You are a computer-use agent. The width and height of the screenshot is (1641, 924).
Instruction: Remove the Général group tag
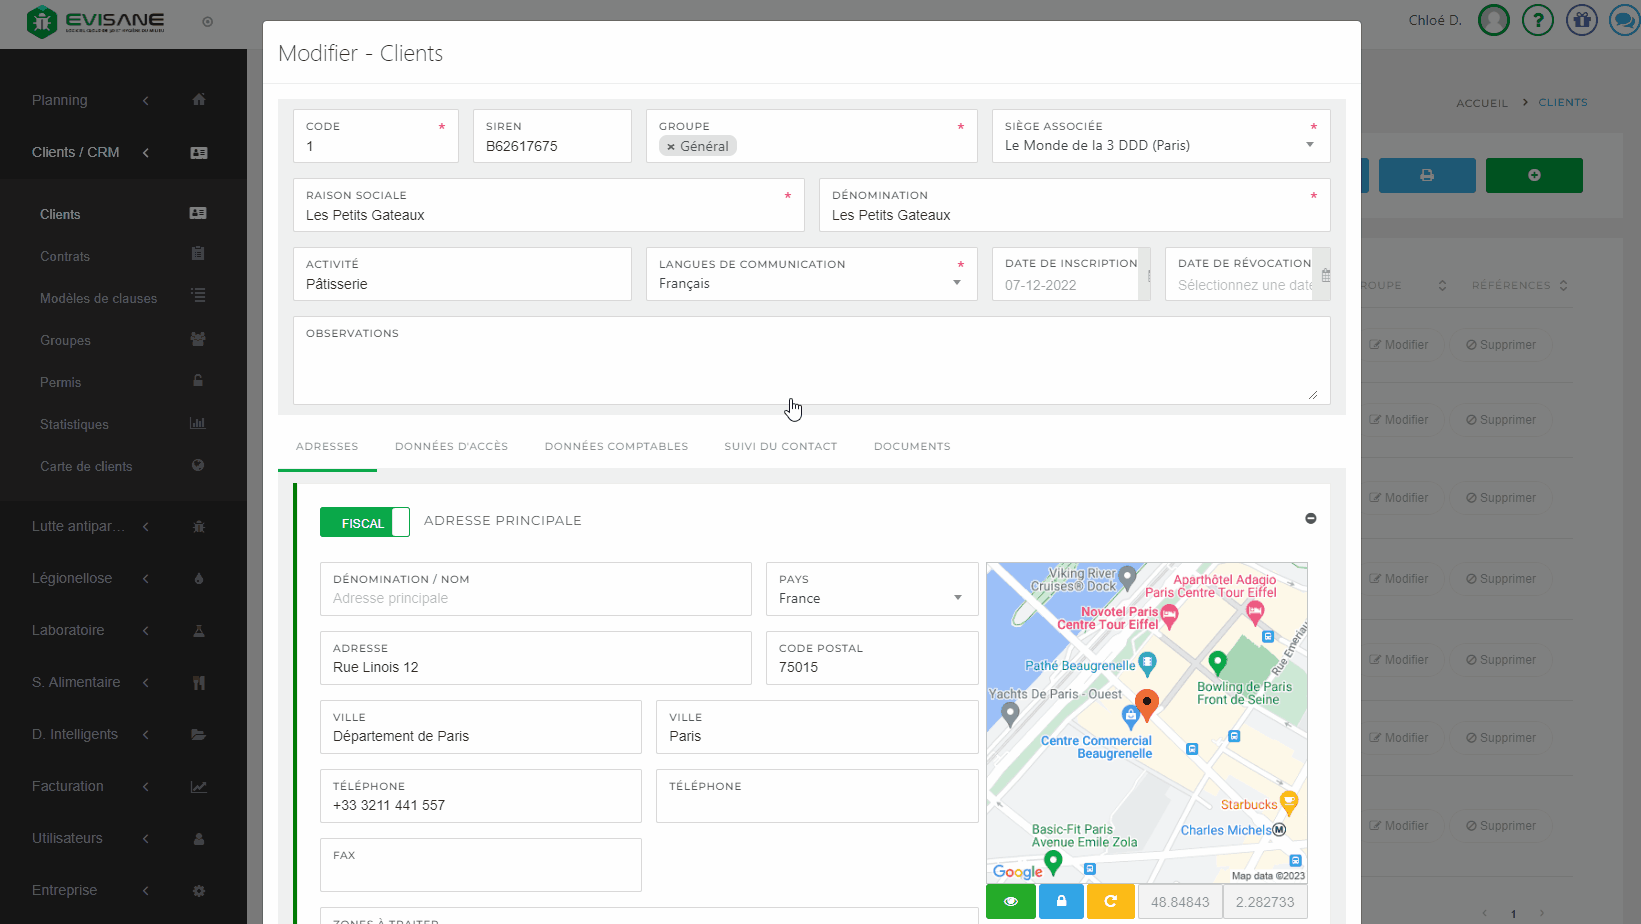pos(671,147)
